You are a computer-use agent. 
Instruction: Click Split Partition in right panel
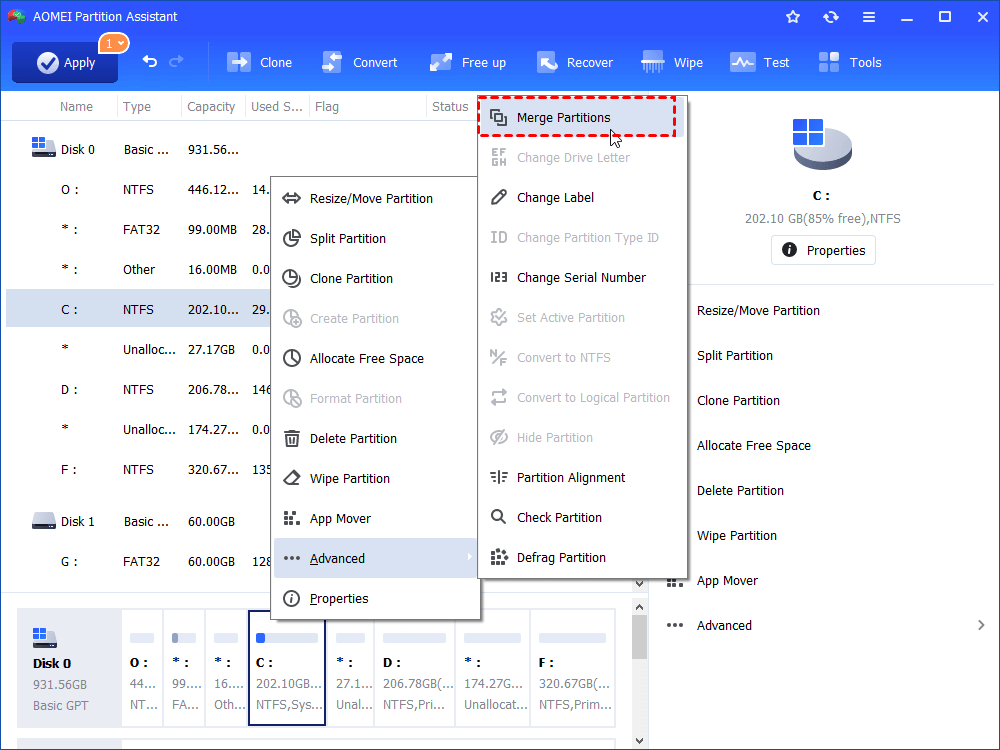pyautogui.click(x=735, y=356)
